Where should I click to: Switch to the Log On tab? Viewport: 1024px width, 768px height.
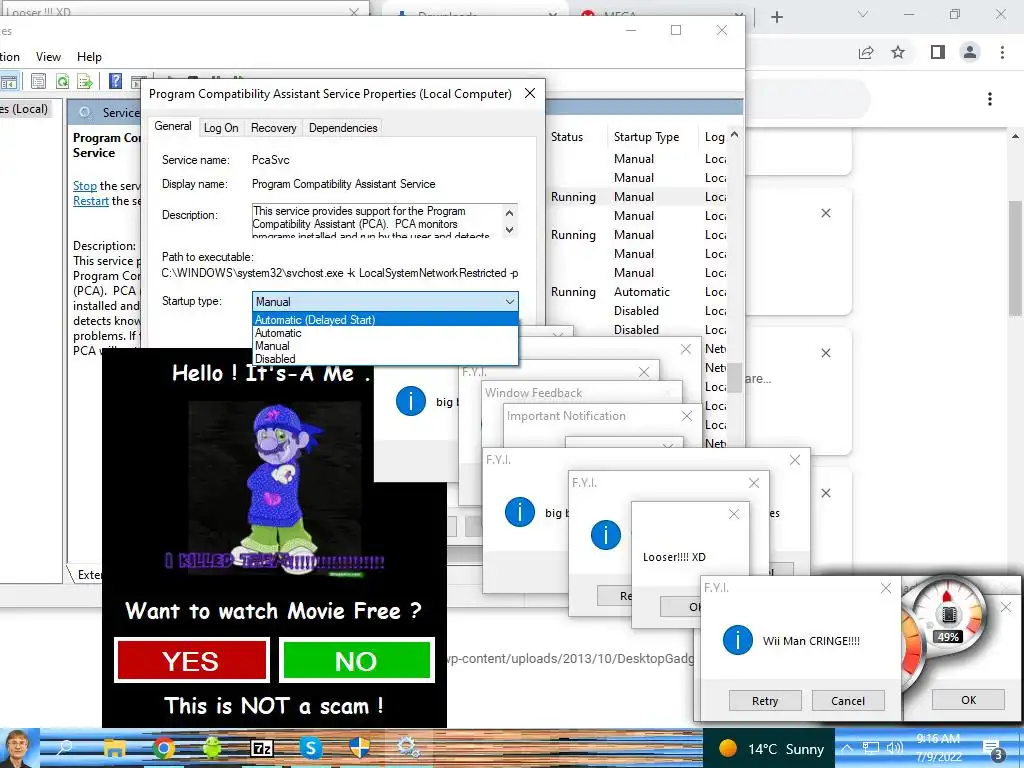221,128
